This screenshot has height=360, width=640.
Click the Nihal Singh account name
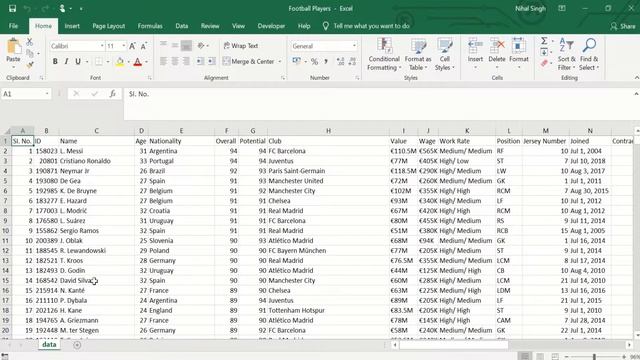(x=530, y=8)
